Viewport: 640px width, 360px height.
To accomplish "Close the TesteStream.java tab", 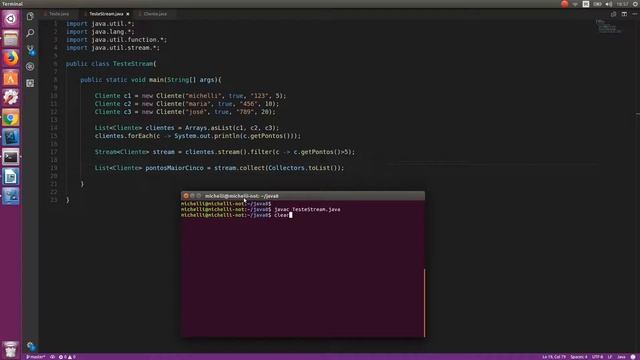I will pos(128,14).
